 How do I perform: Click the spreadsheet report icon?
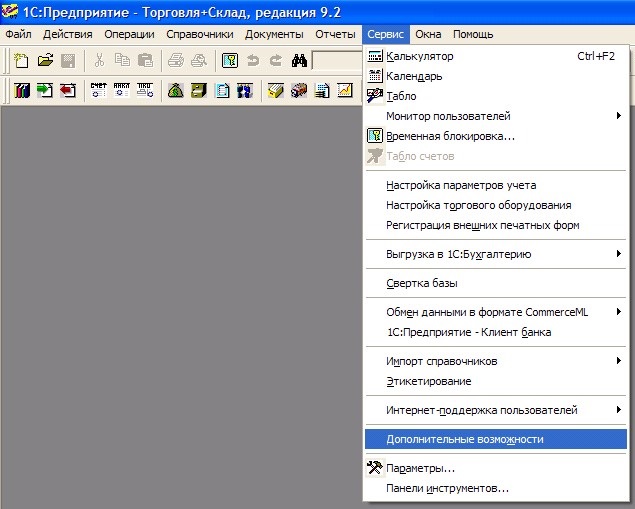[322, 90]
